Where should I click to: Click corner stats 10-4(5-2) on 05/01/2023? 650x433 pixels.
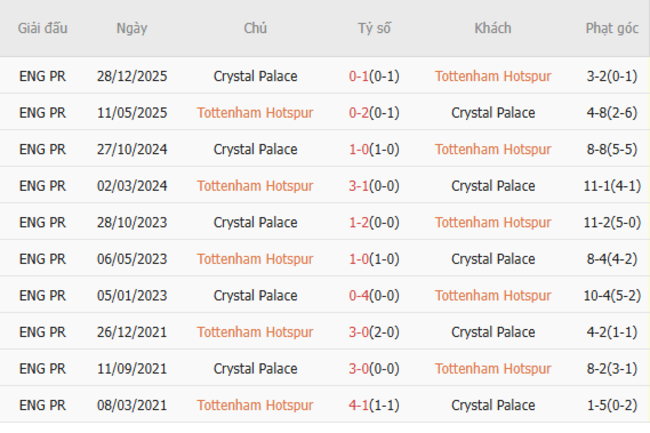coord(612,295)
